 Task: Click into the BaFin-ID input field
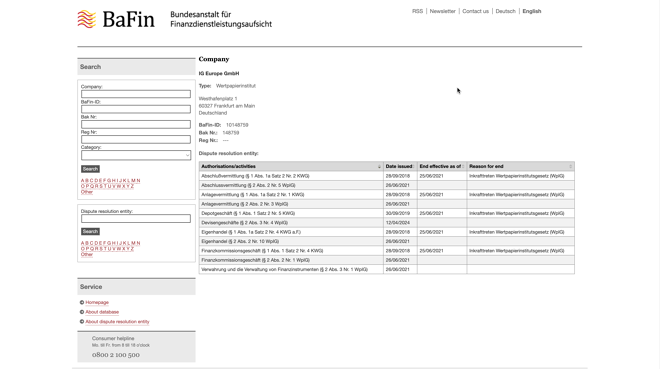pyautogui.click(x=136, y=109)
